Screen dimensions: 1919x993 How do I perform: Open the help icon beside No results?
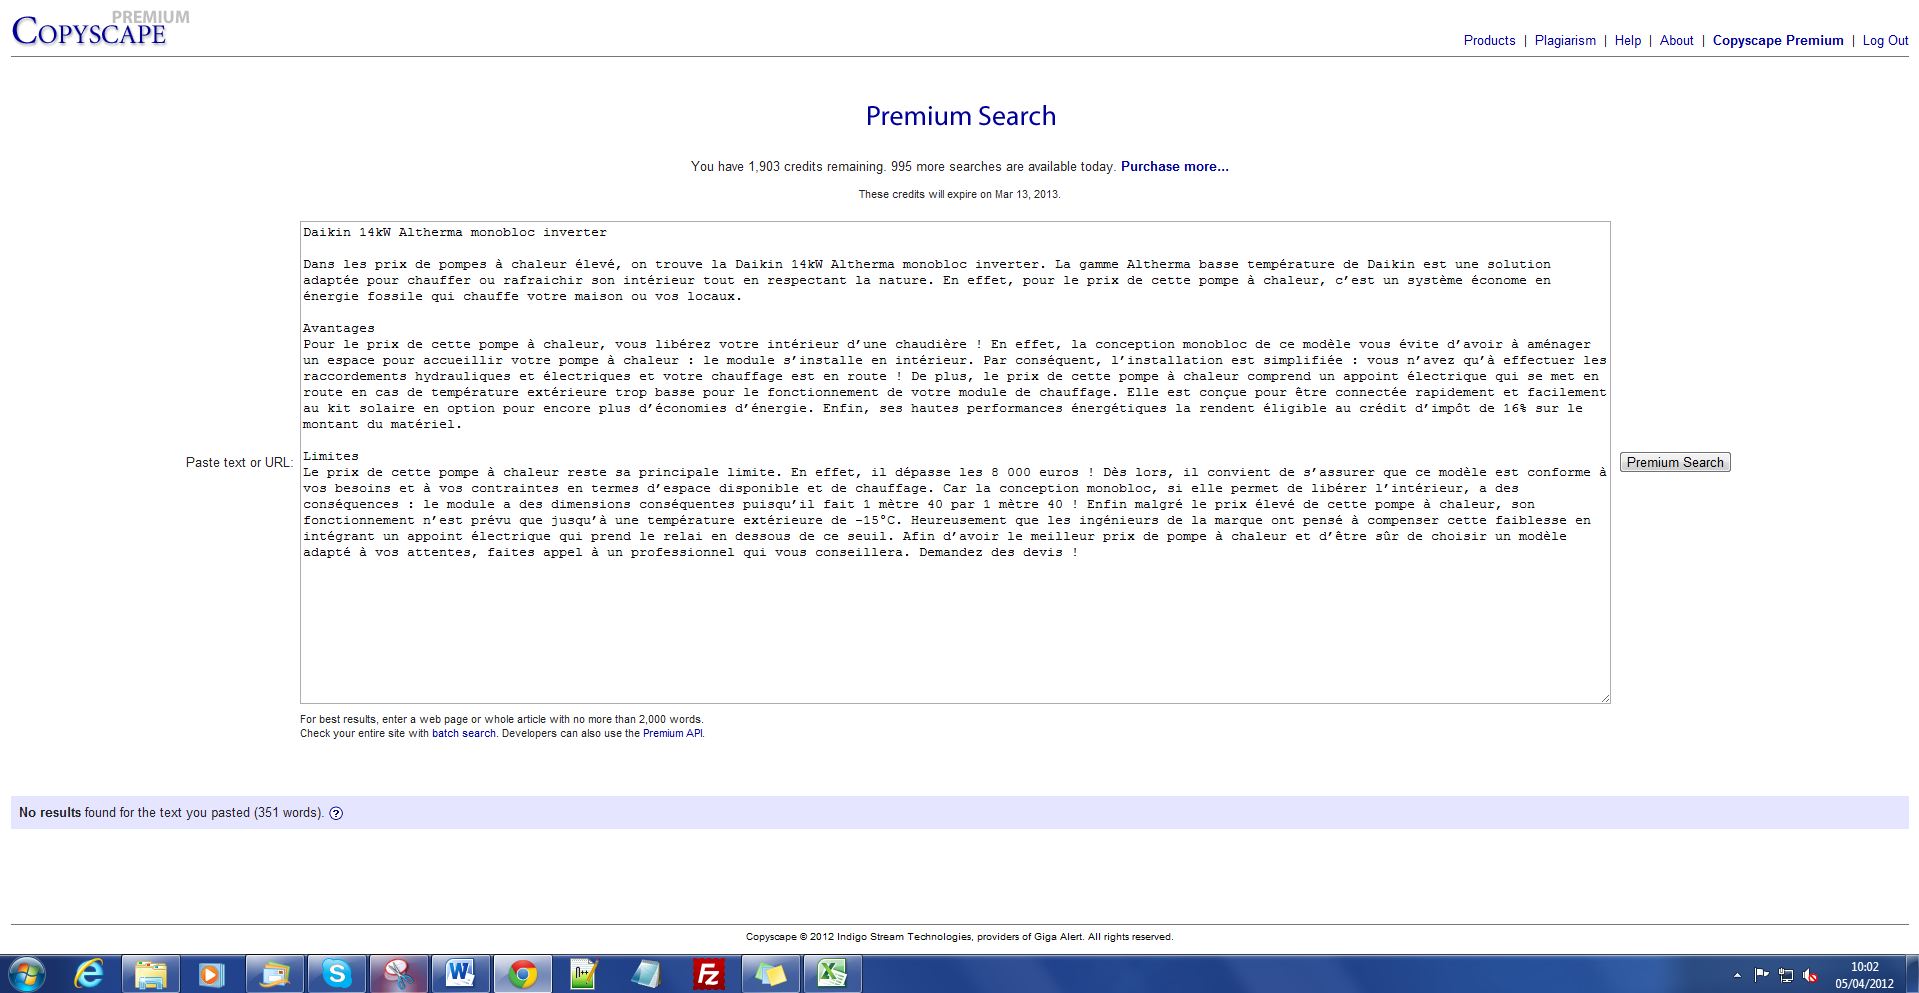(x=336, y=813)
